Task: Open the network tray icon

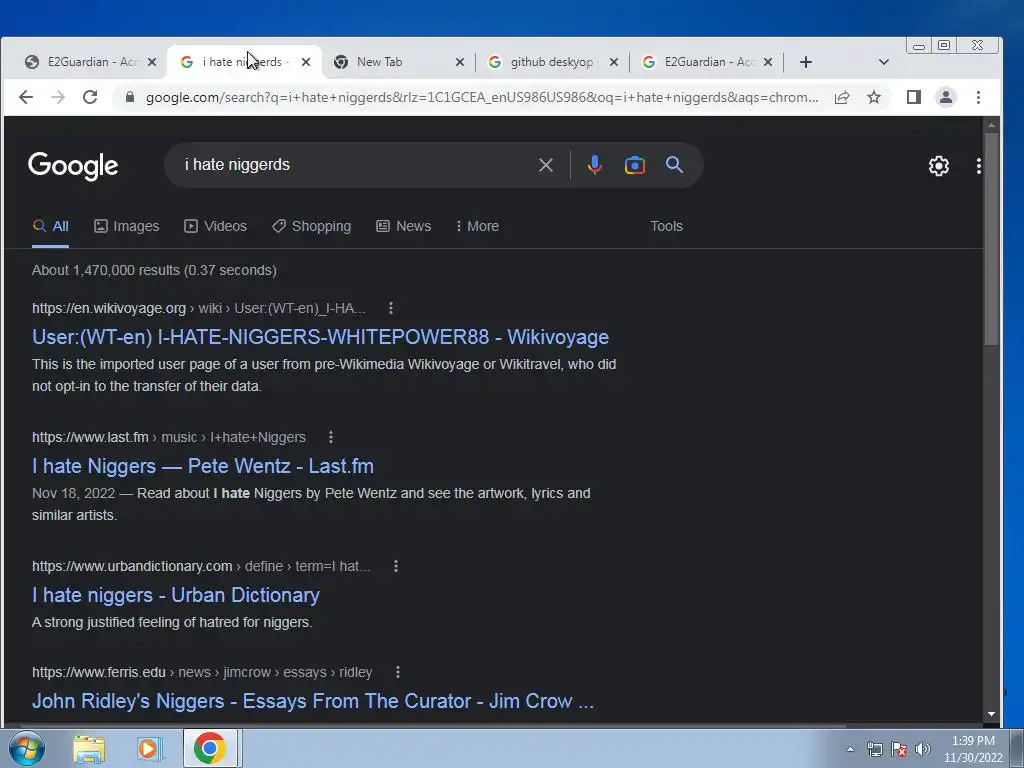Action: [x=874, y=749]
